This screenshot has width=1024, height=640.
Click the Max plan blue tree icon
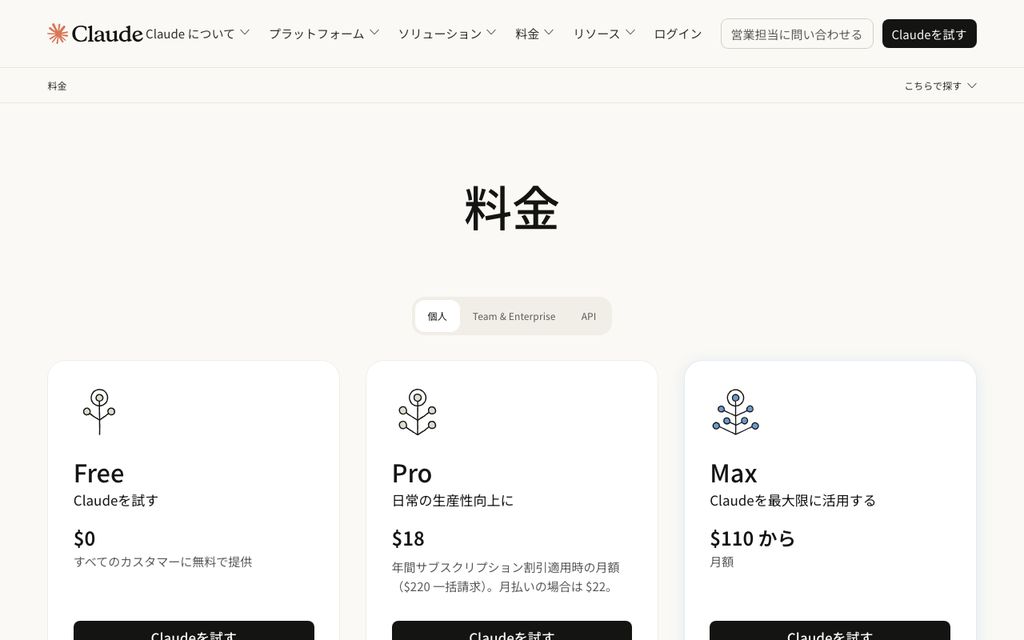tap(735, 411)
